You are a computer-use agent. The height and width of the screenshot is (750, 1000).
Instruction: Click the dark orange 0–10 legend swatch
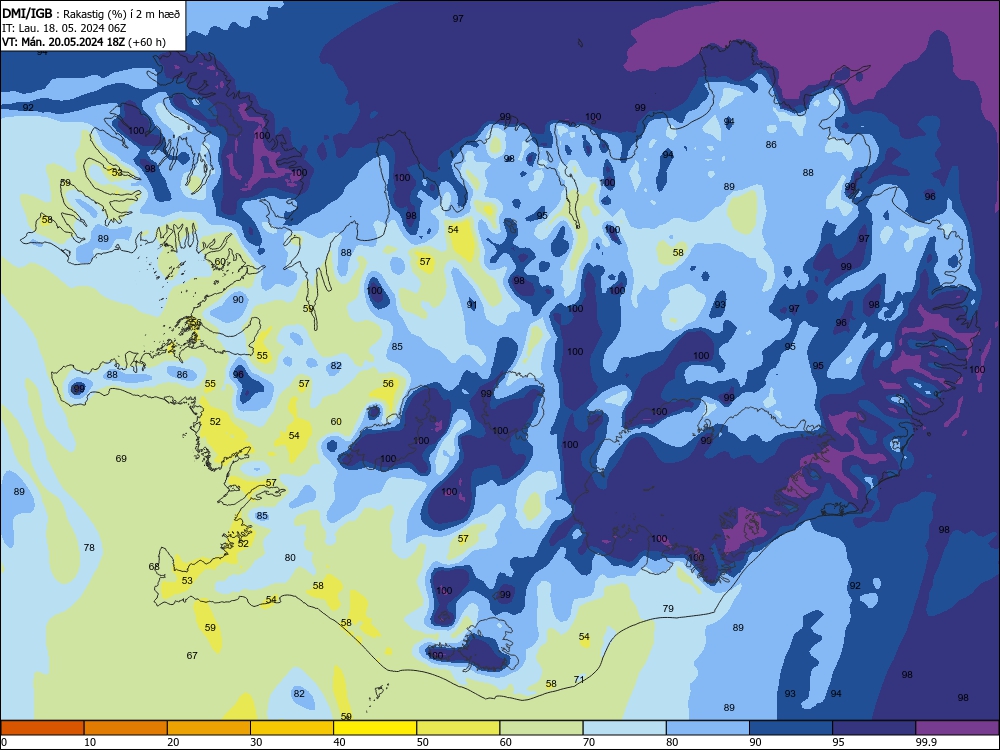(x=42, y=728)
